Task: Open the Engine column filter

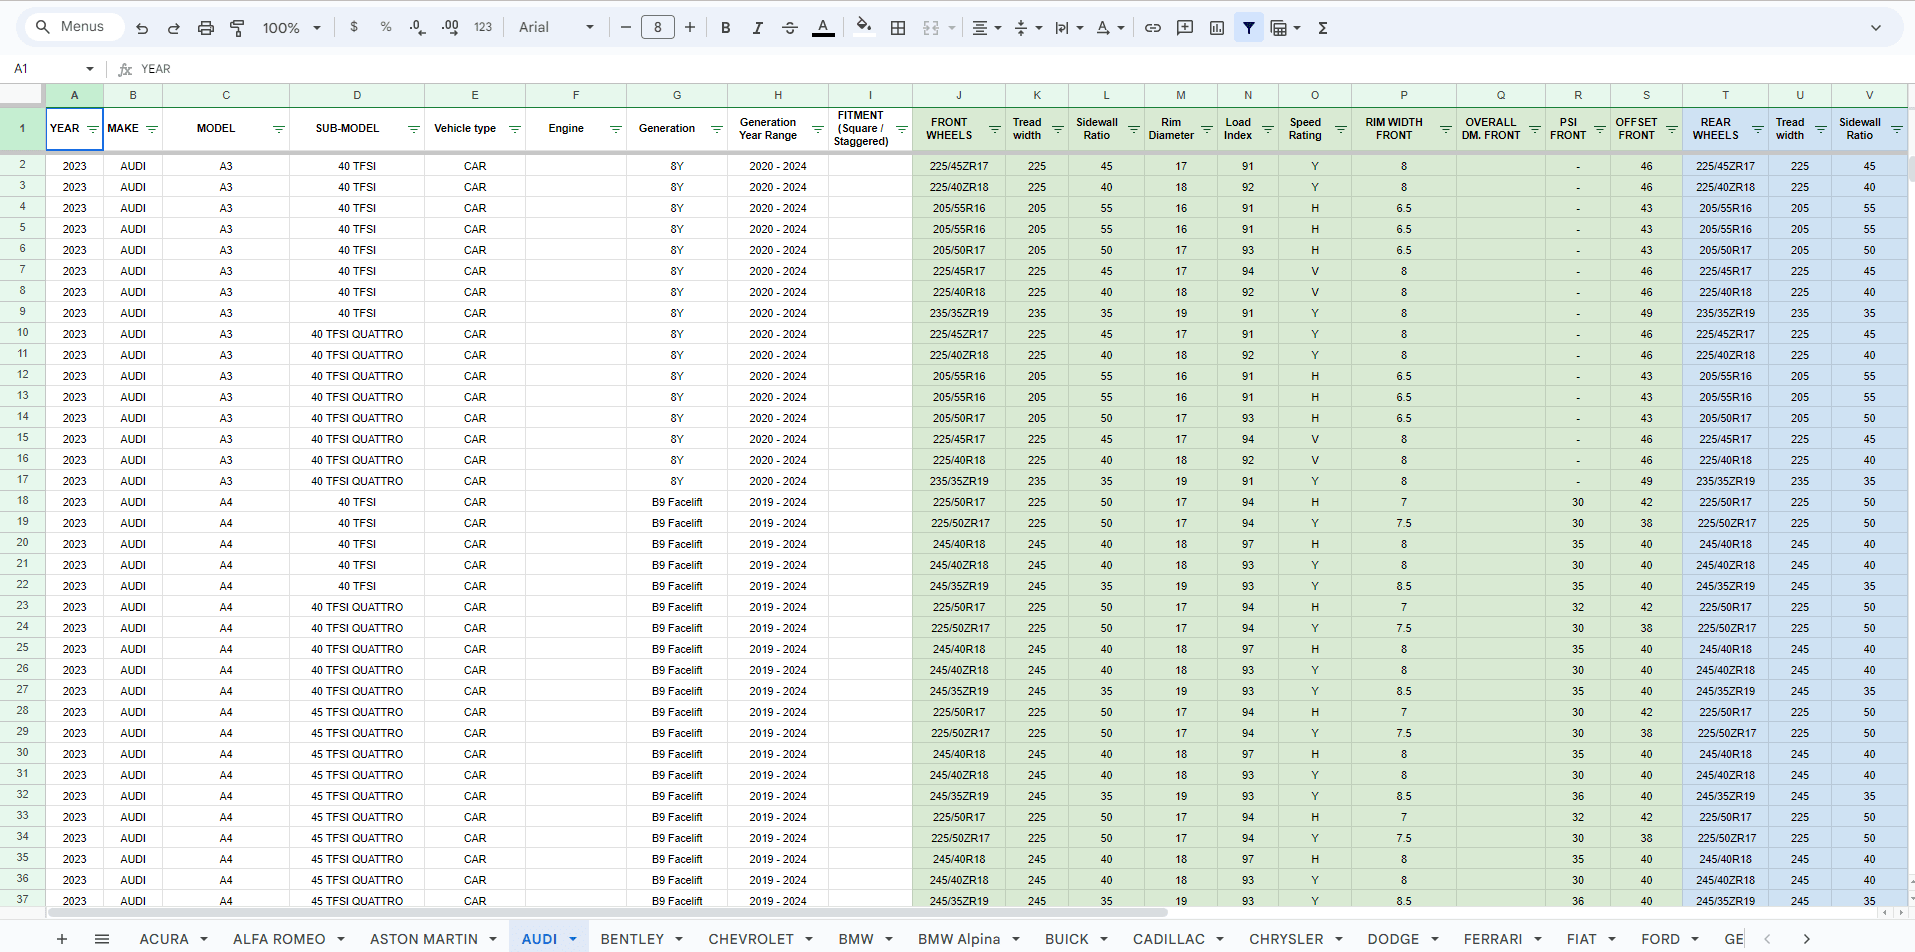Action: click(616, 129)
